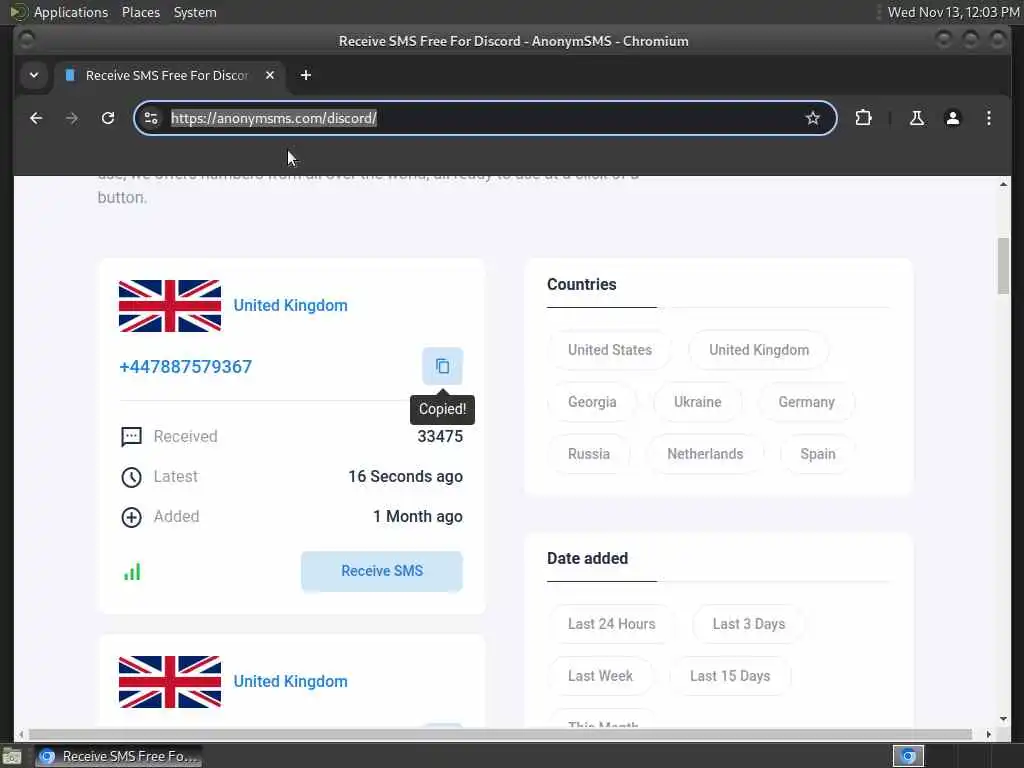
Task: Click the scroll up arrow
Action: (1004, 185)
